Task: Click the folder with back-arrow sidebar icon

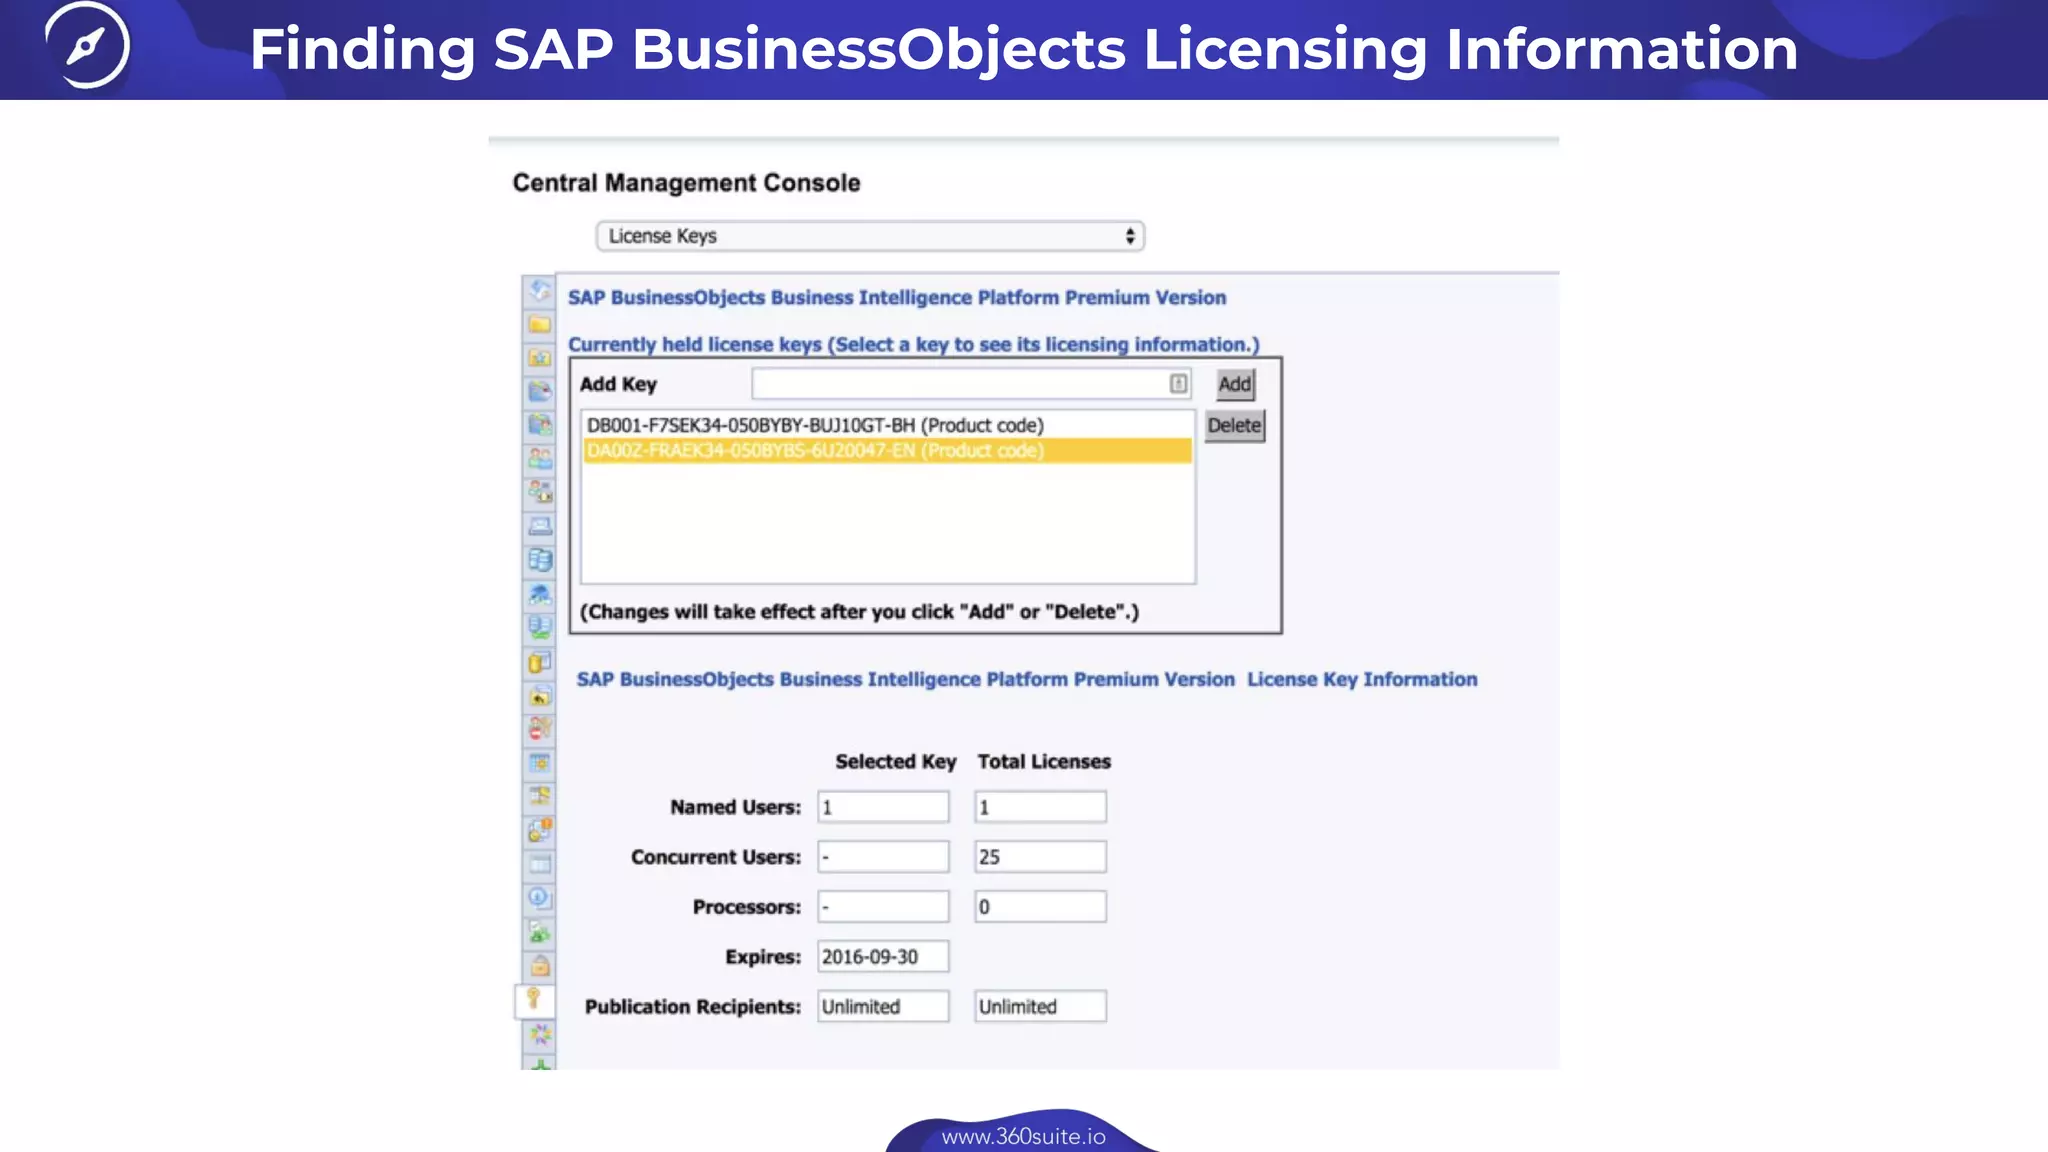Action: [540, 696]
